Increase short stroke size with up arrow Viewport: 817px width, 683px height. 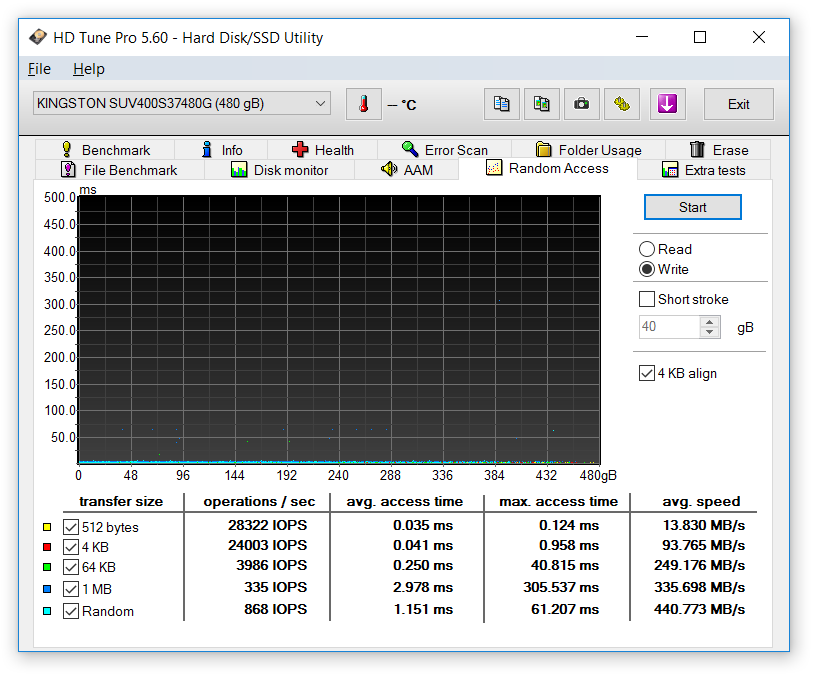coord(710,322)
